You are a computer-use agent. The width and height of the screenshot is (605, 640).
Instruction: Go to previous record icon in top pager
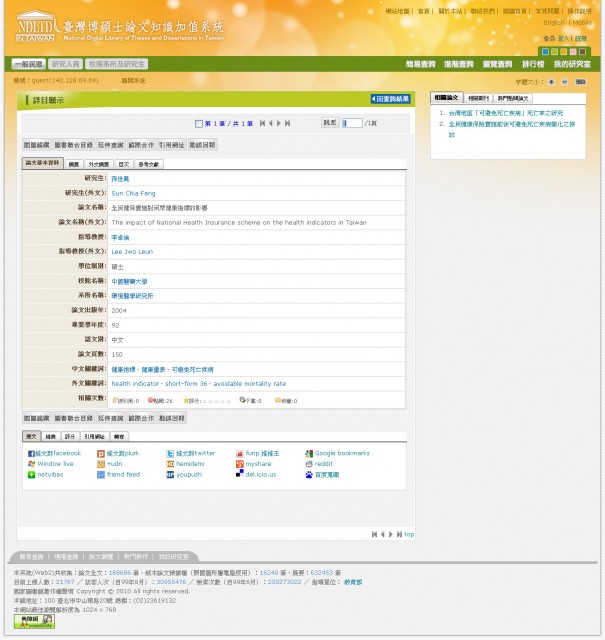(271, 123)
